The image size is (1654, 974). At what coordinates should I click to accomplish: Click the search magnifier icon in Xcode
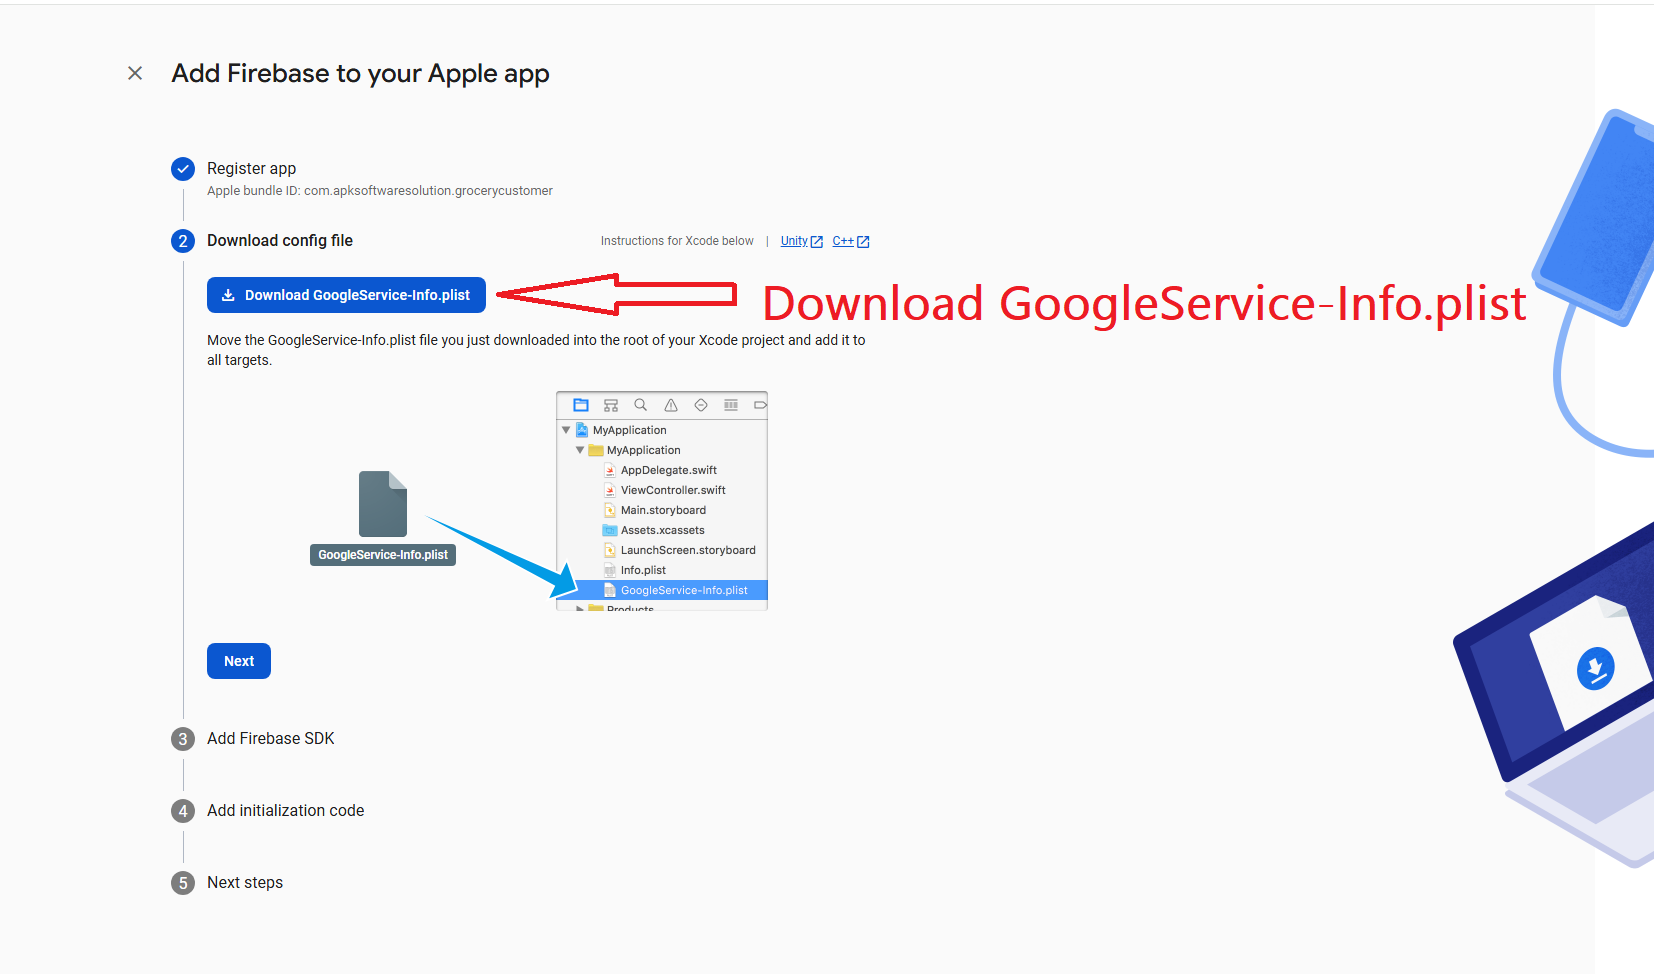(x=641, y=405)
